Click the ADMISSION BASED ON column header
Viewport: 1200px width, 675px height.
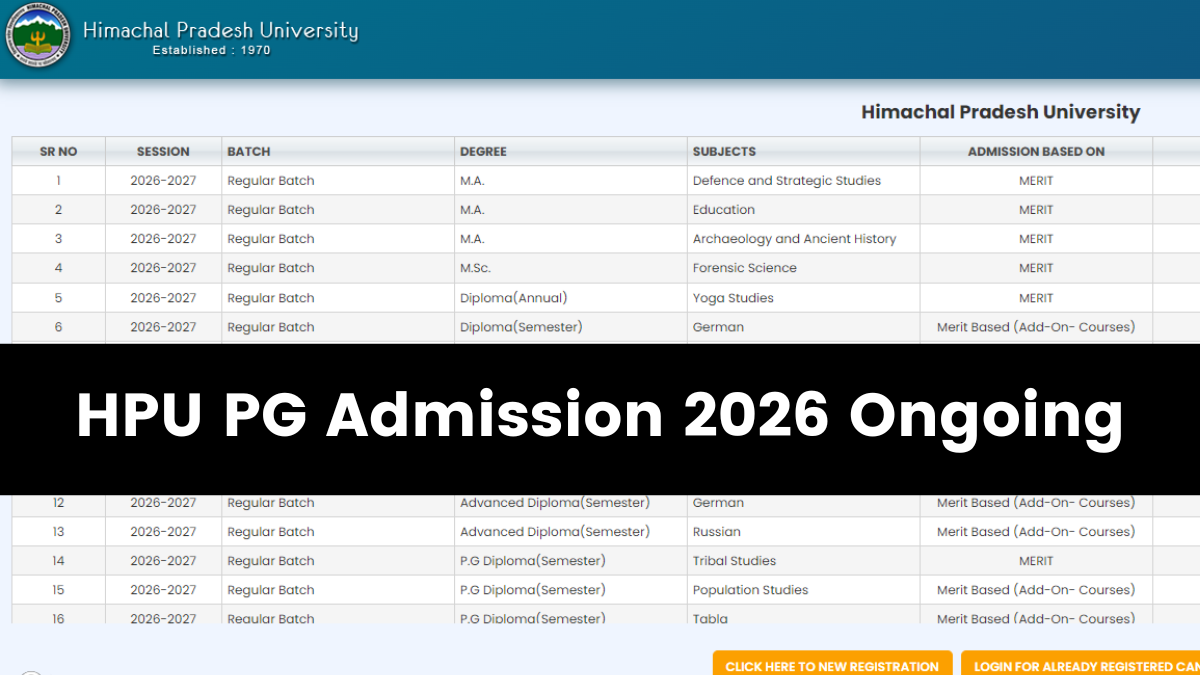1036,152
